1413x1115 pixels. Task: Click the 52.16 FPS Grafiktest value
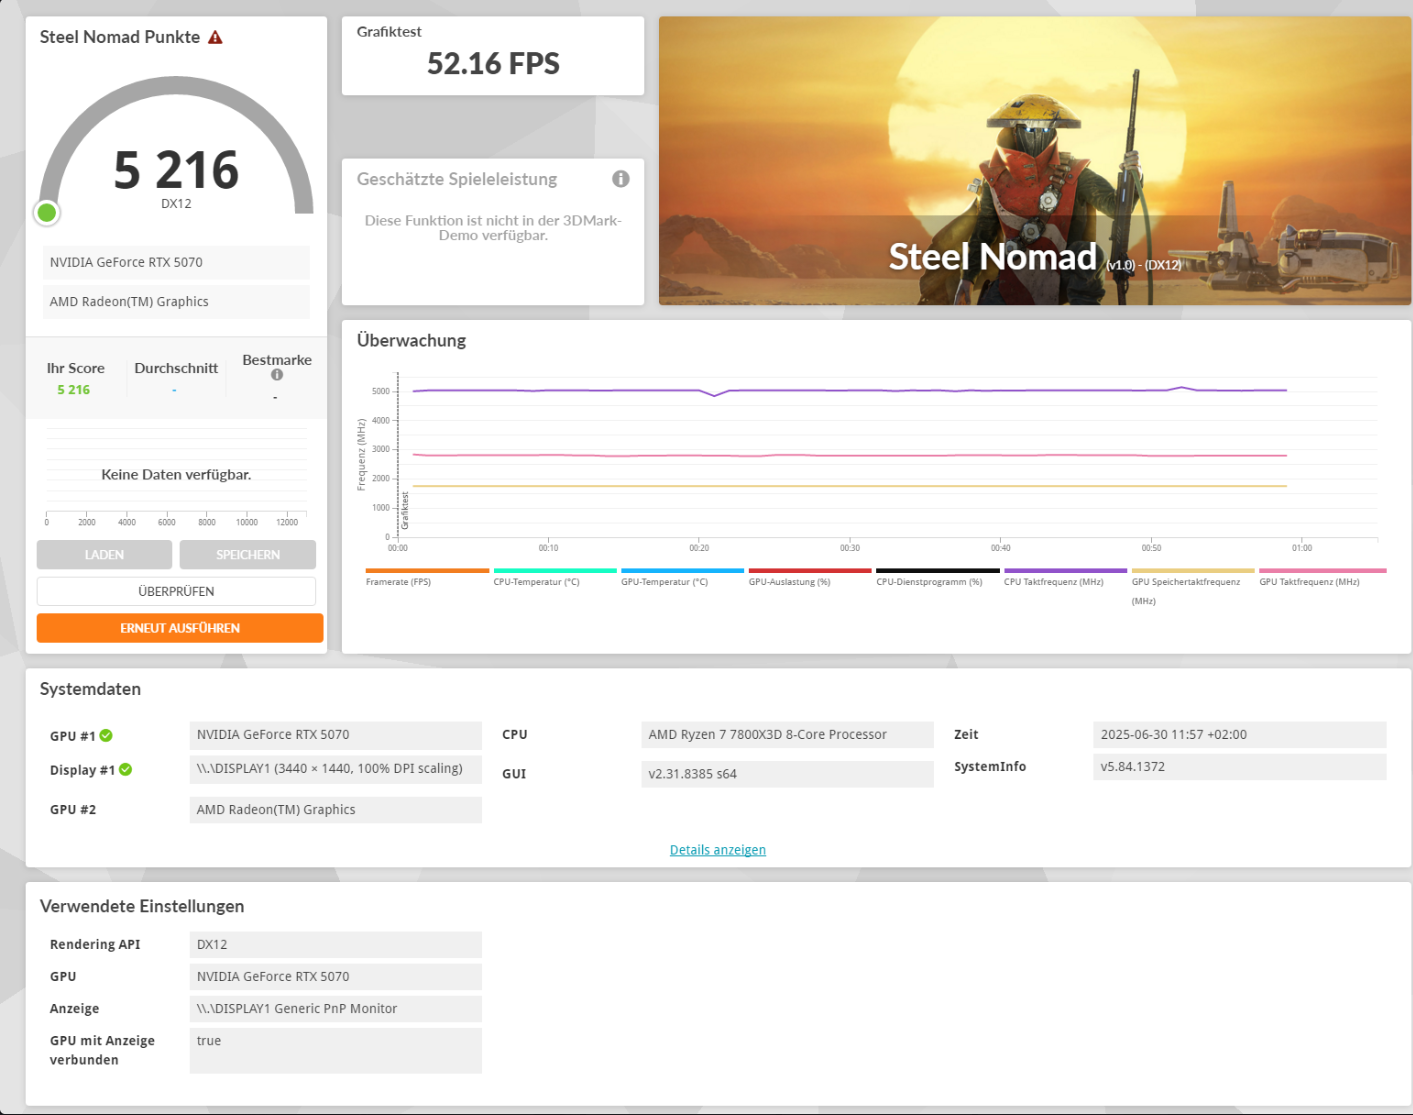[x=493, y=64]
